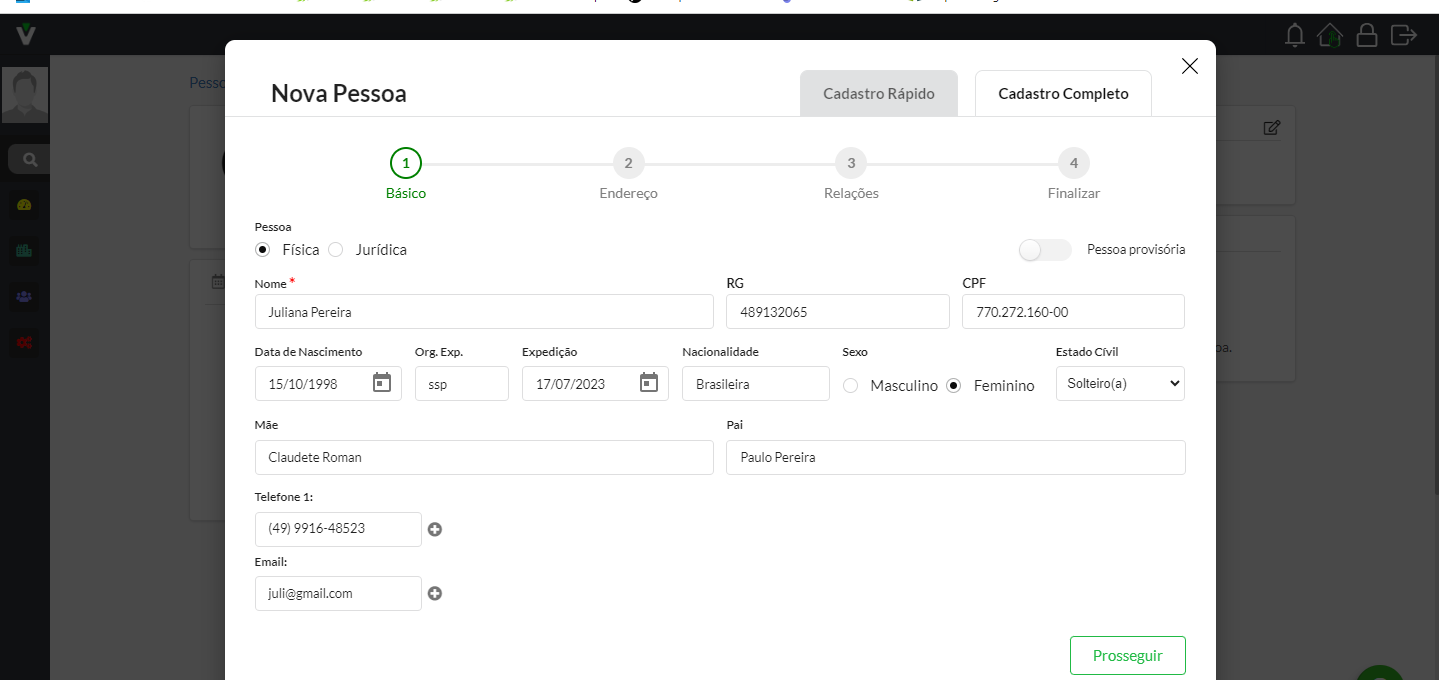
Task: Click the RG input field
Action: click(838, 311)
